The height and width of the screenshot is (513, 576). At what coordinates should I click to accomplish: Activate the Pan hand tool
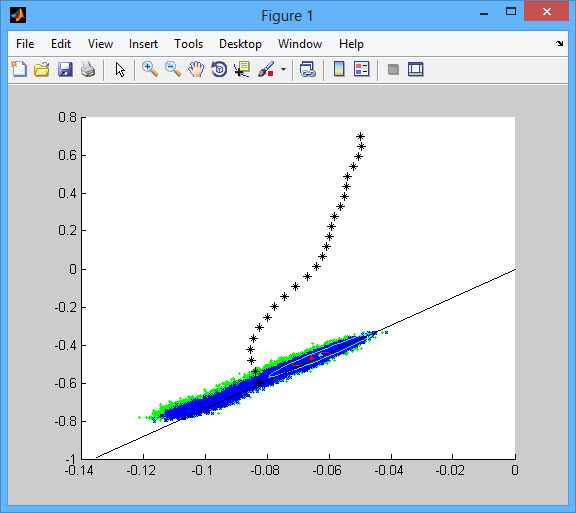coord(196,69)
